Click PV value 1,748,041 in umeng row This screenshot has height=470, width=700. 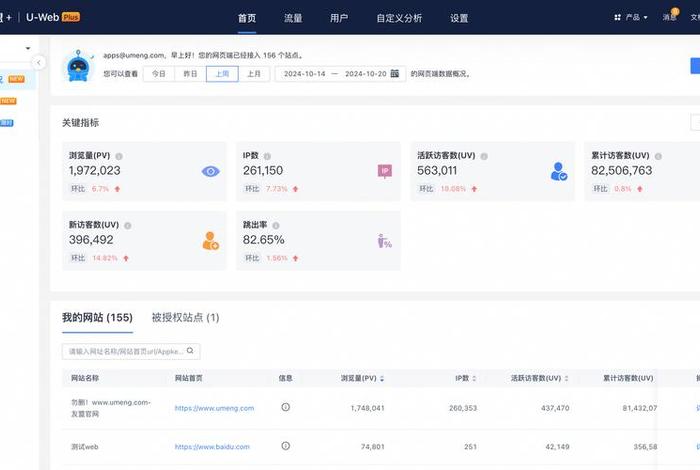tap(367, 408)
